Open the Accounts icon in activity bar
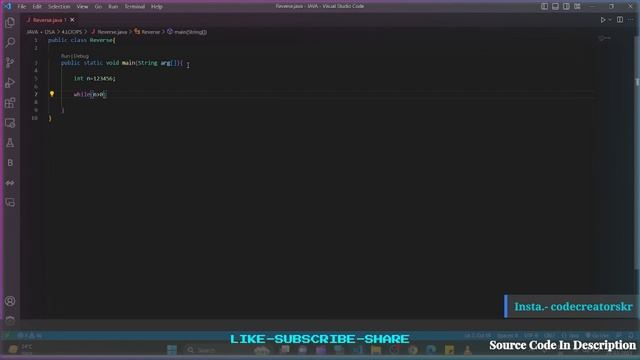This screenshot has width=640, height=360. click(x=10, y=301)
